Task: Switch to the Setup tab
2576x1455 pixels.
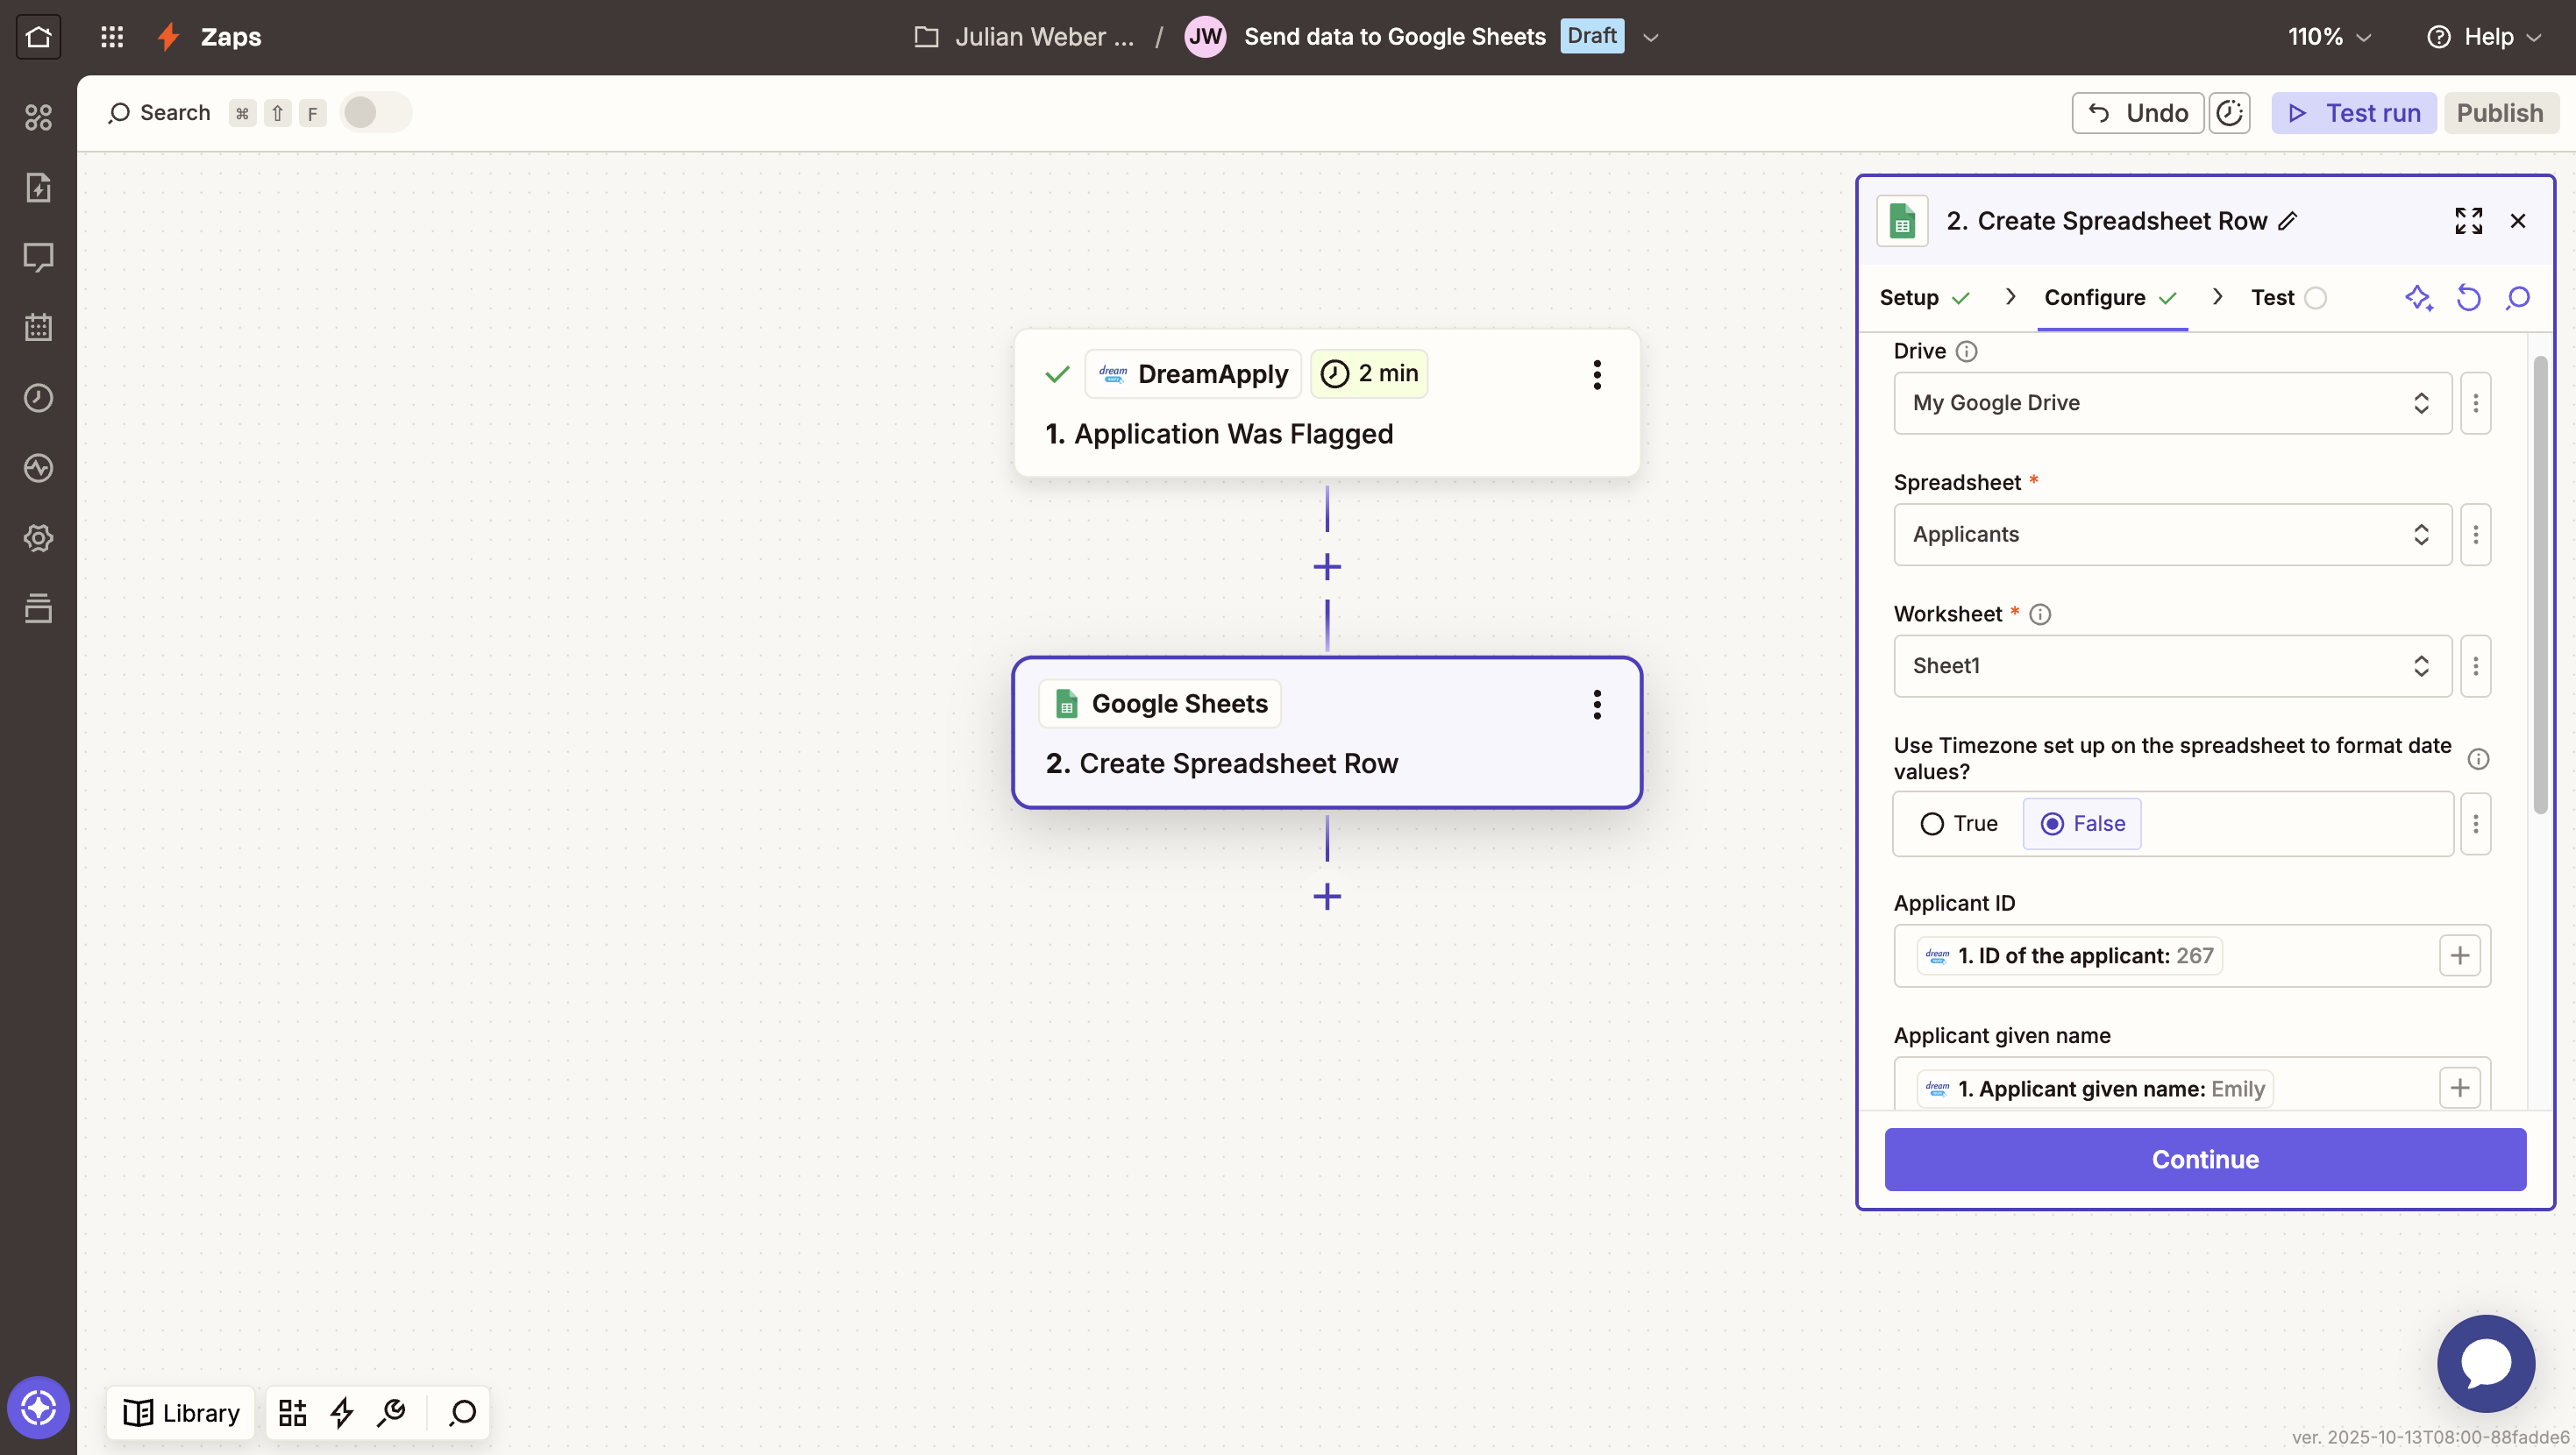Action: (x=1925, y=298)
